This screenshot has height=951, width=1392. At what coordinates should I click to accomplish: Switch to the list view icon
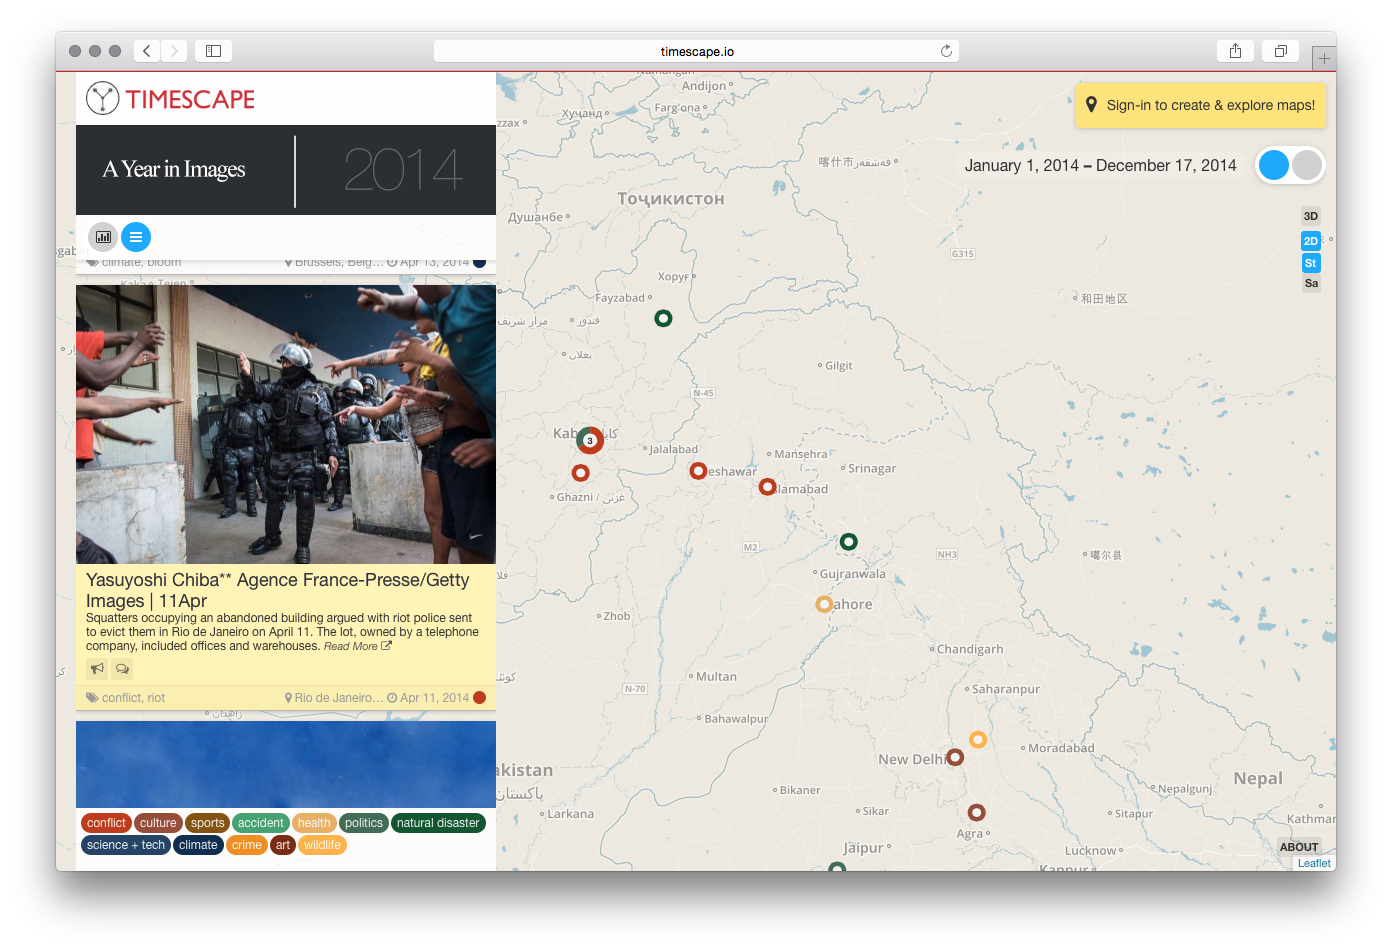click(136, 237)
